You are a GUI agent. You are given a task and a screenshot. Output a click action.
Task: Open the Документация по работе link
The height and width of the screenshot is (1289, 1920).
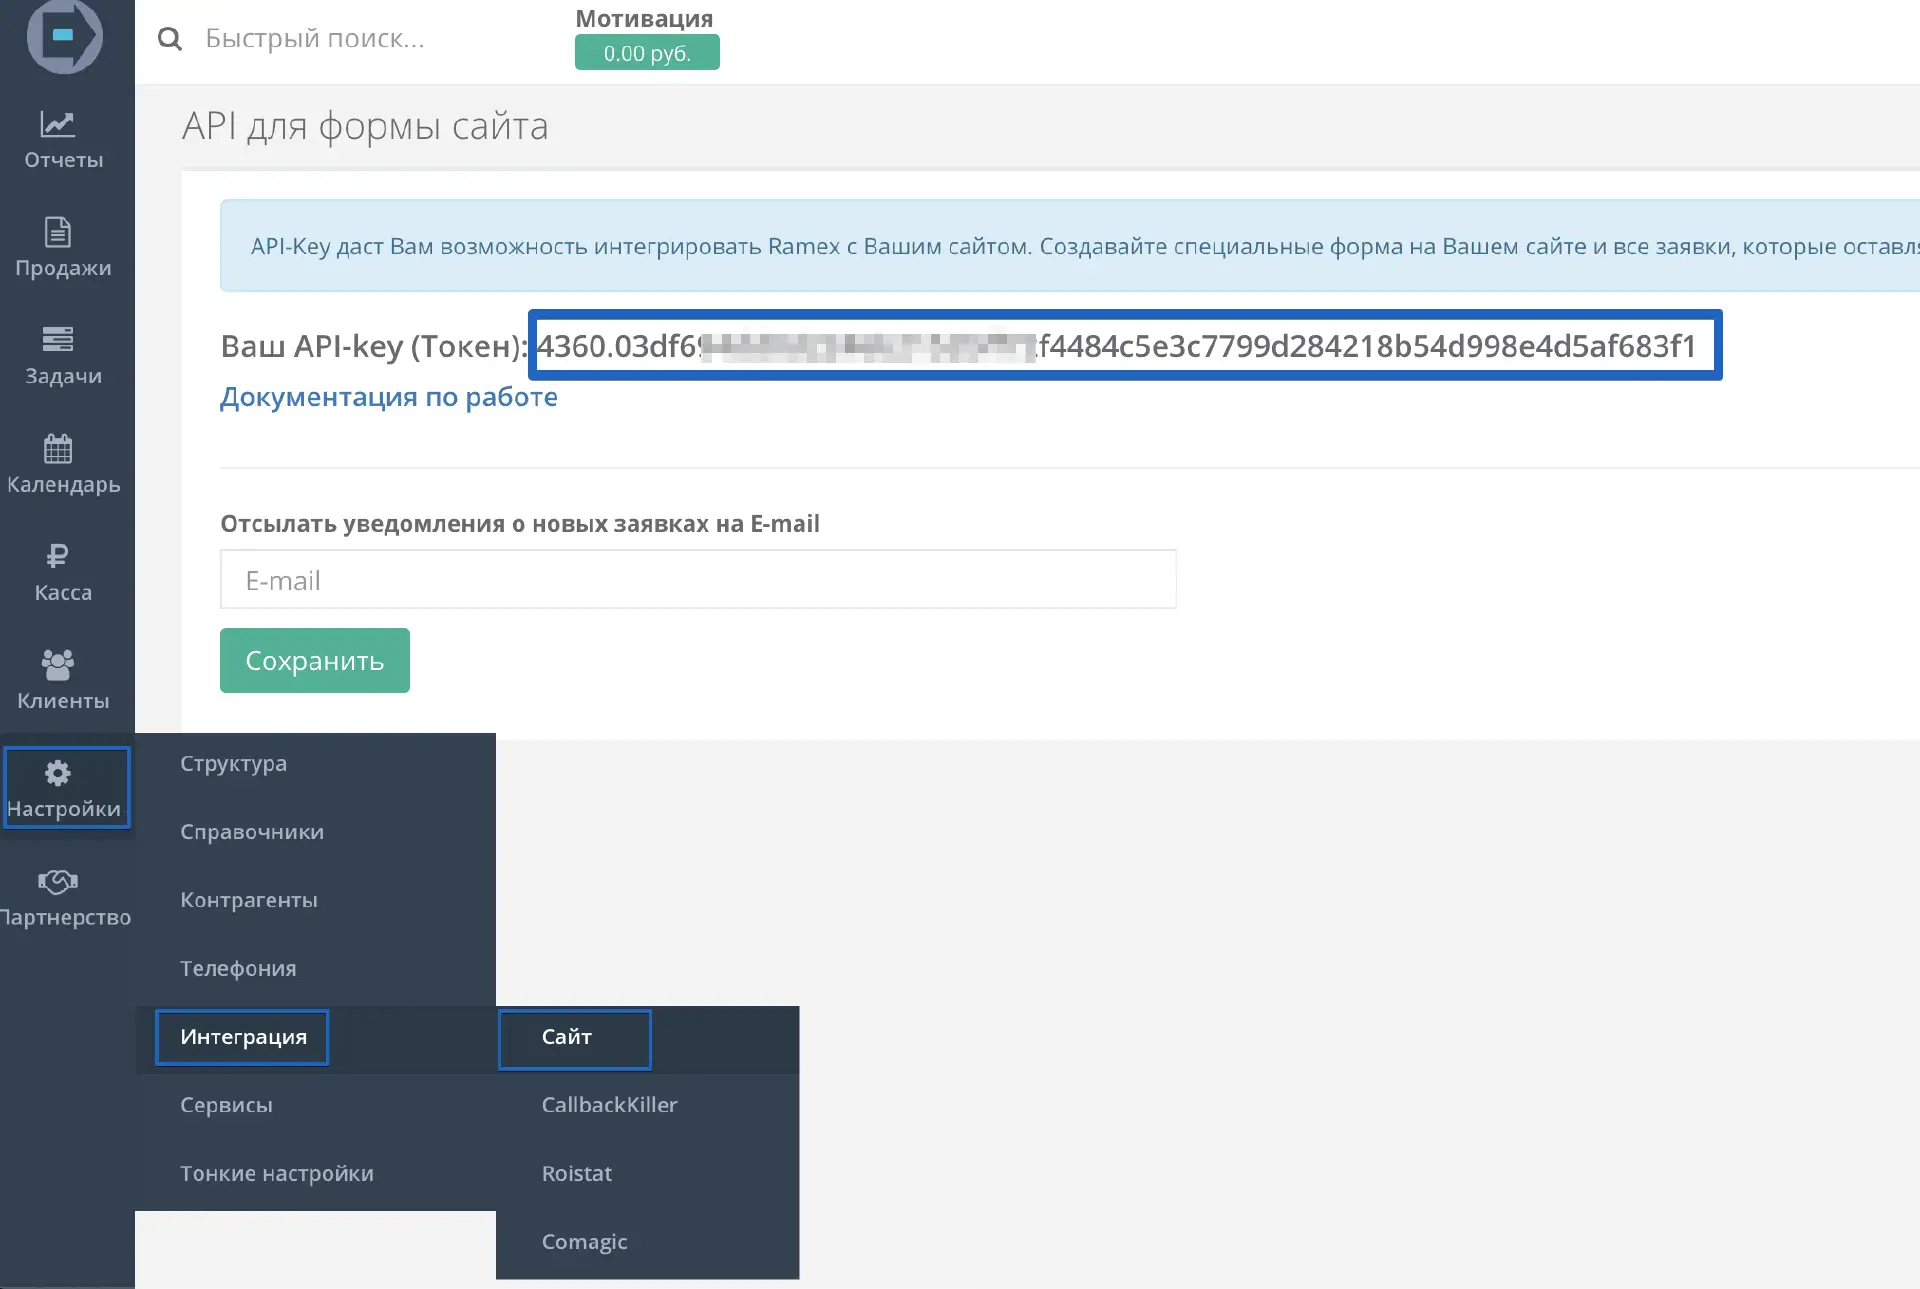(388, 397)
